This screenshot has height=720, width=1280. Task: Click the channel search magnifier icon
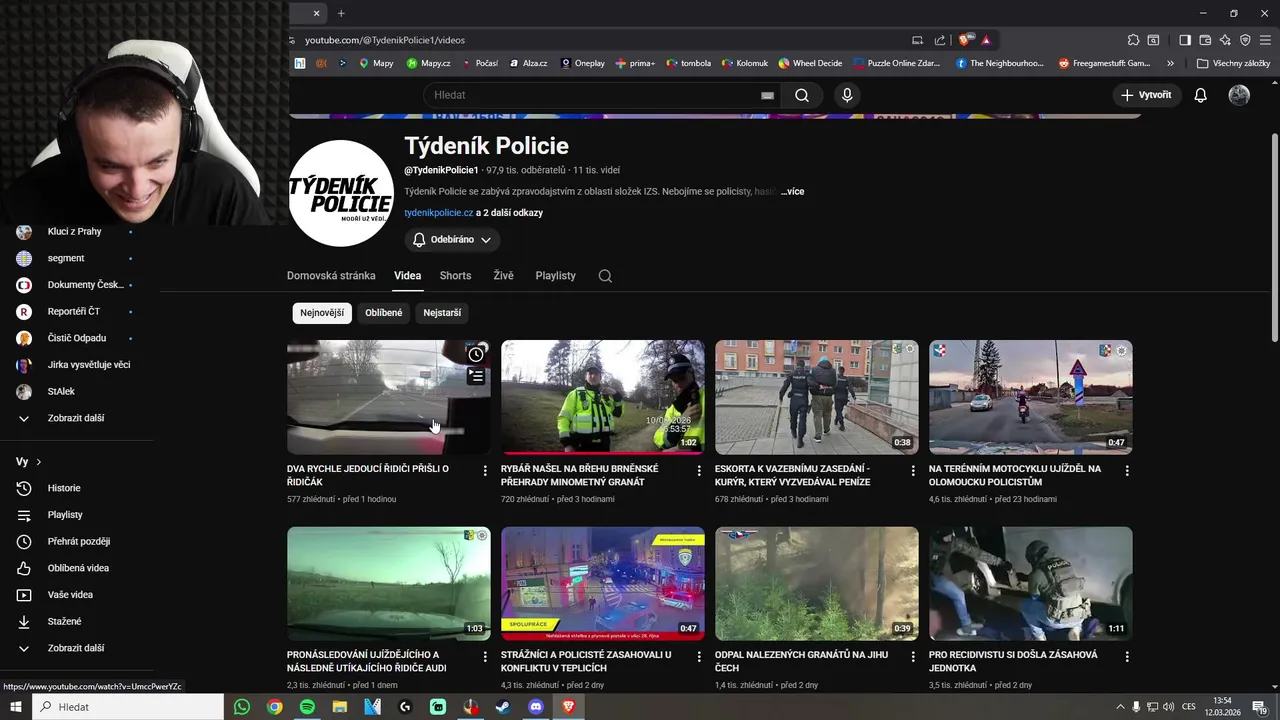tap(605, 276)
